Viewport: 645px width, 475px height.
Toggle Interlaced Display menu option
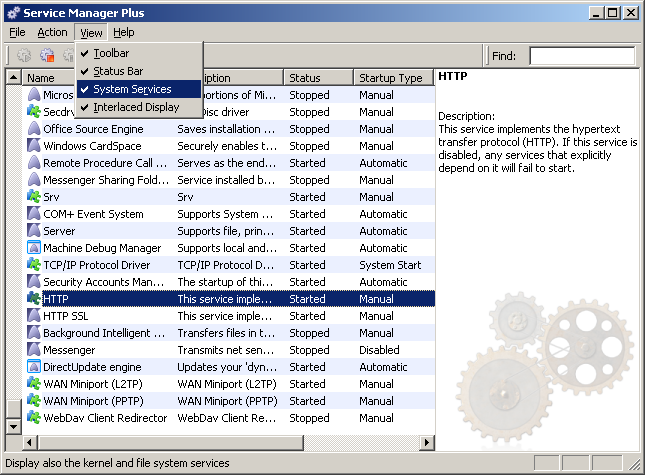tap(139, 107)
